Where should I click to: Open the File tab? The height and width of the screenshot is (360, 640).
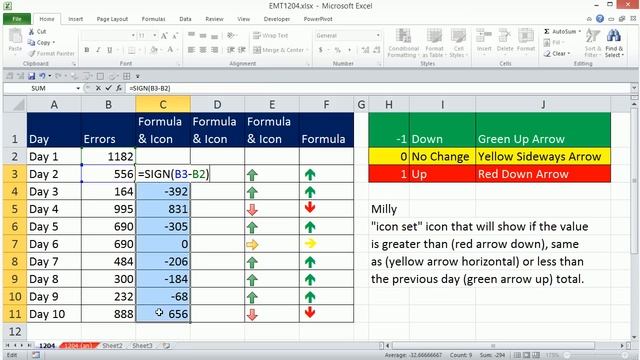[17, 19]
